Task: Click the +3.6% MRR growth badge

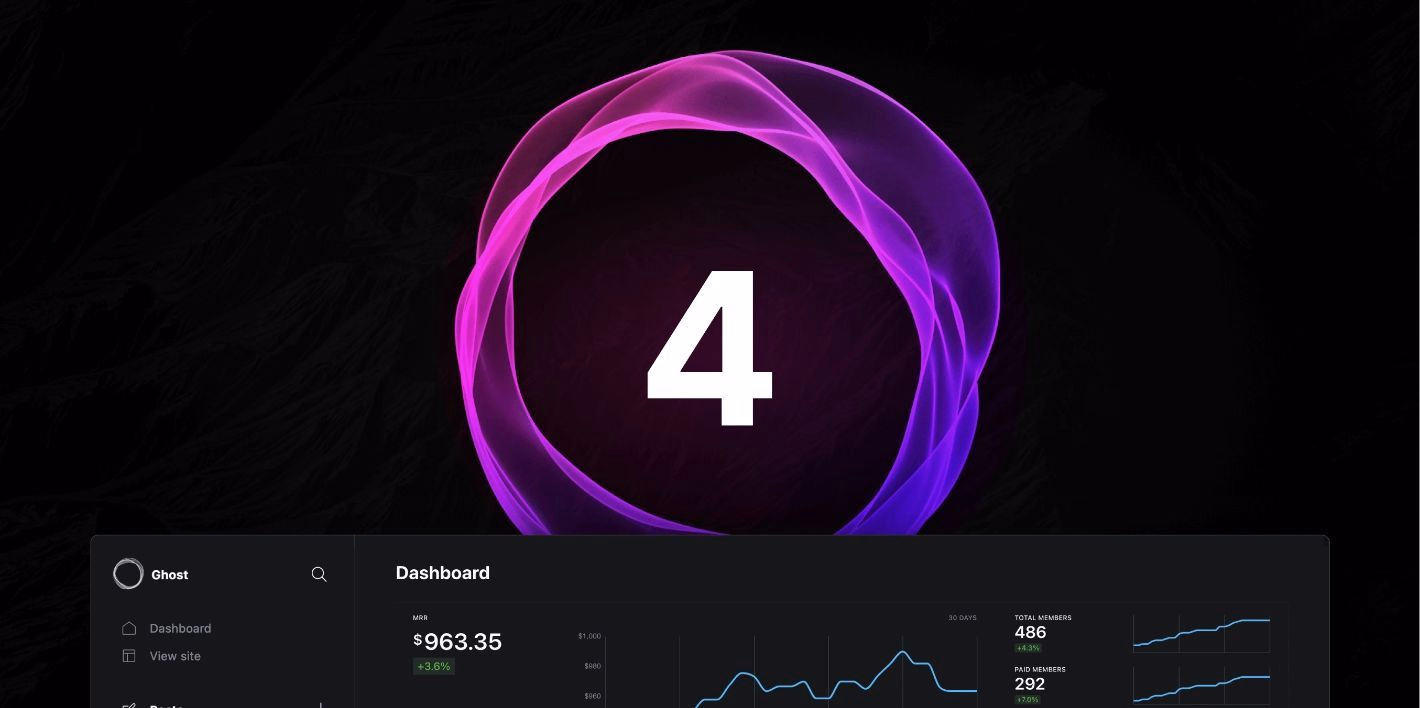Action: 434,666
